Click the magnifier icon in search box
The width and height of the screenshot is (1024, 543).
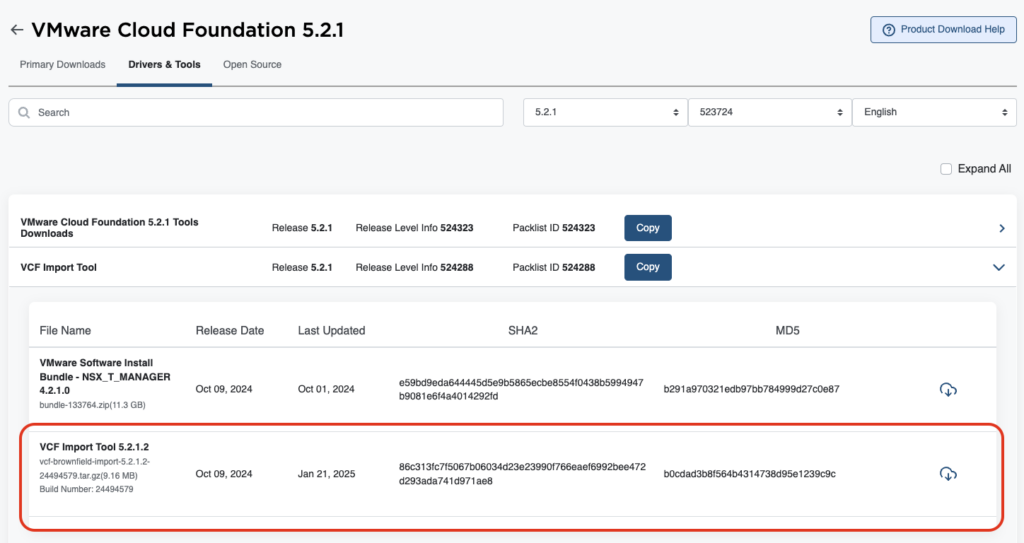(x=24, y=113)
